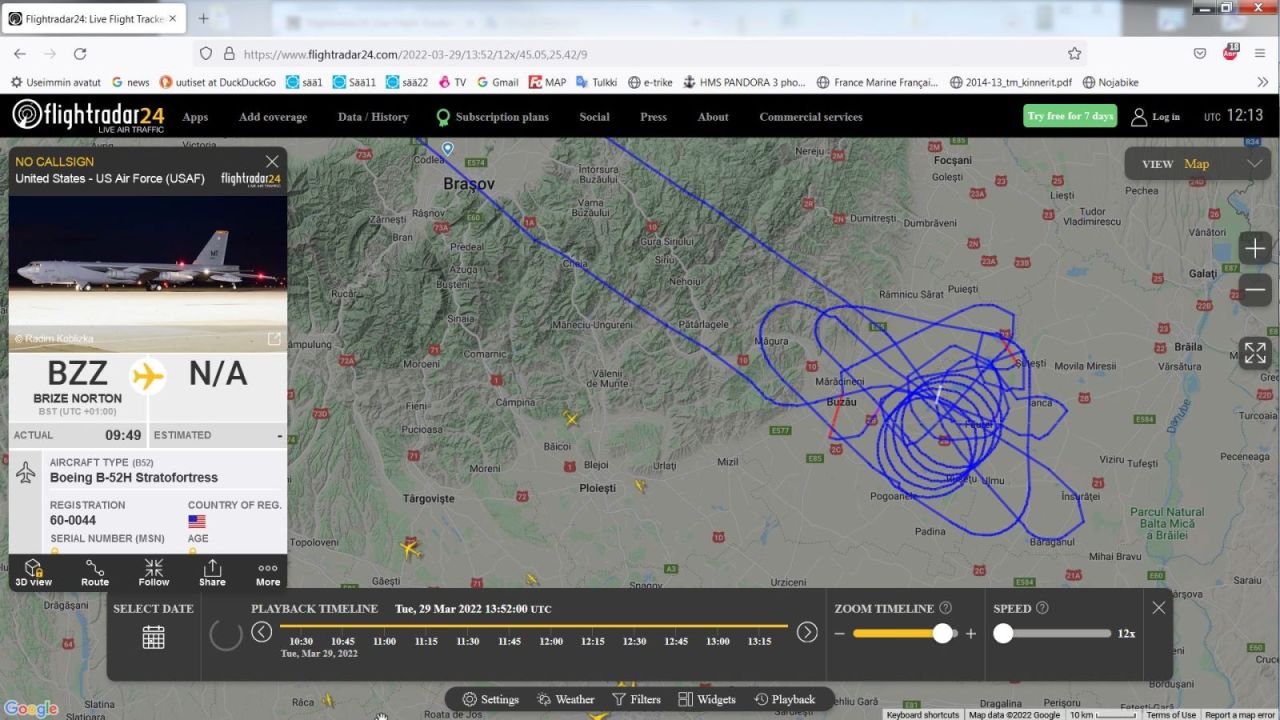
Task: Open the Press menu item
Action: pos(653,117)
